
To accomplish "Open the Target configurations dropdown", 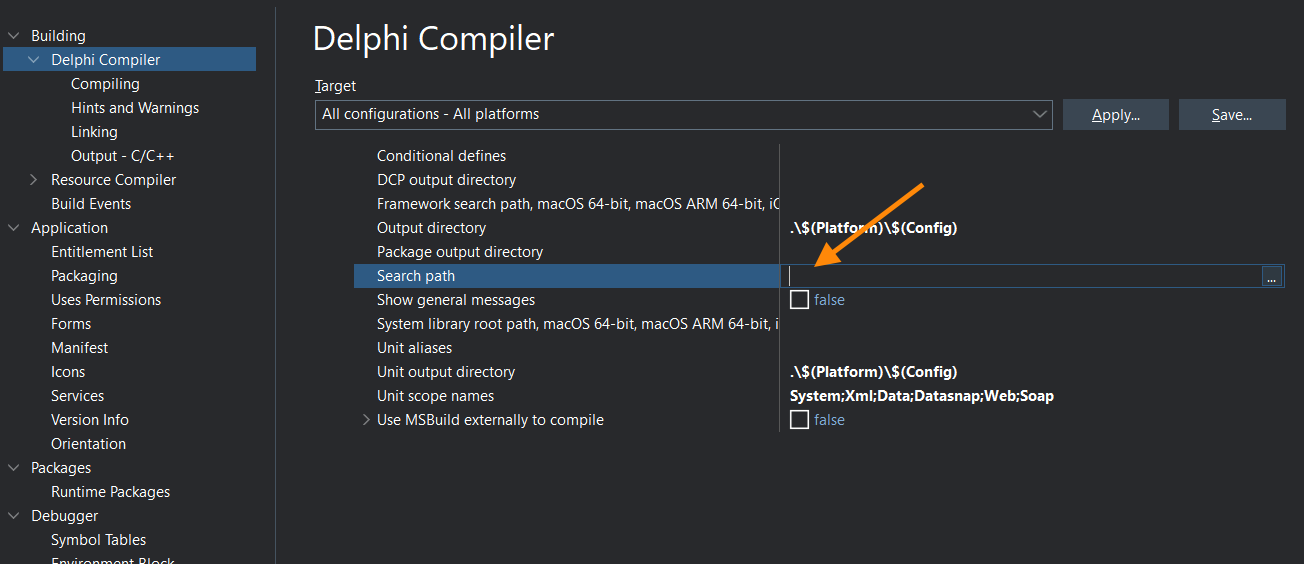I will click(1040, 115).
